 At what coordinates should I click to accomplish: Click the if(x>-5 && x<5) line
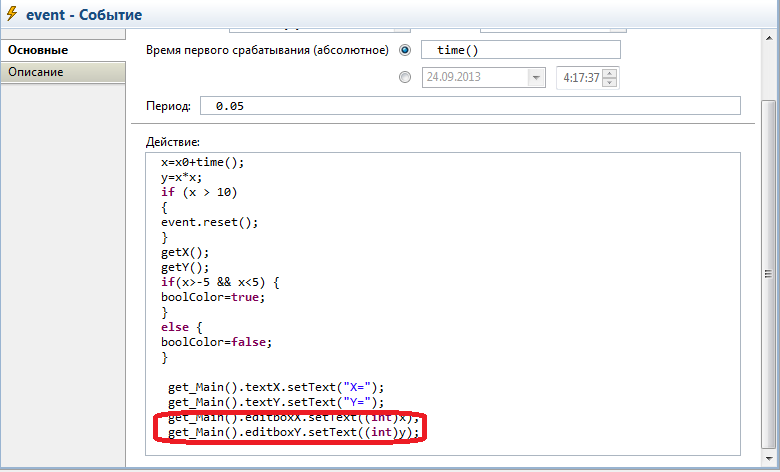click(220, 283)
